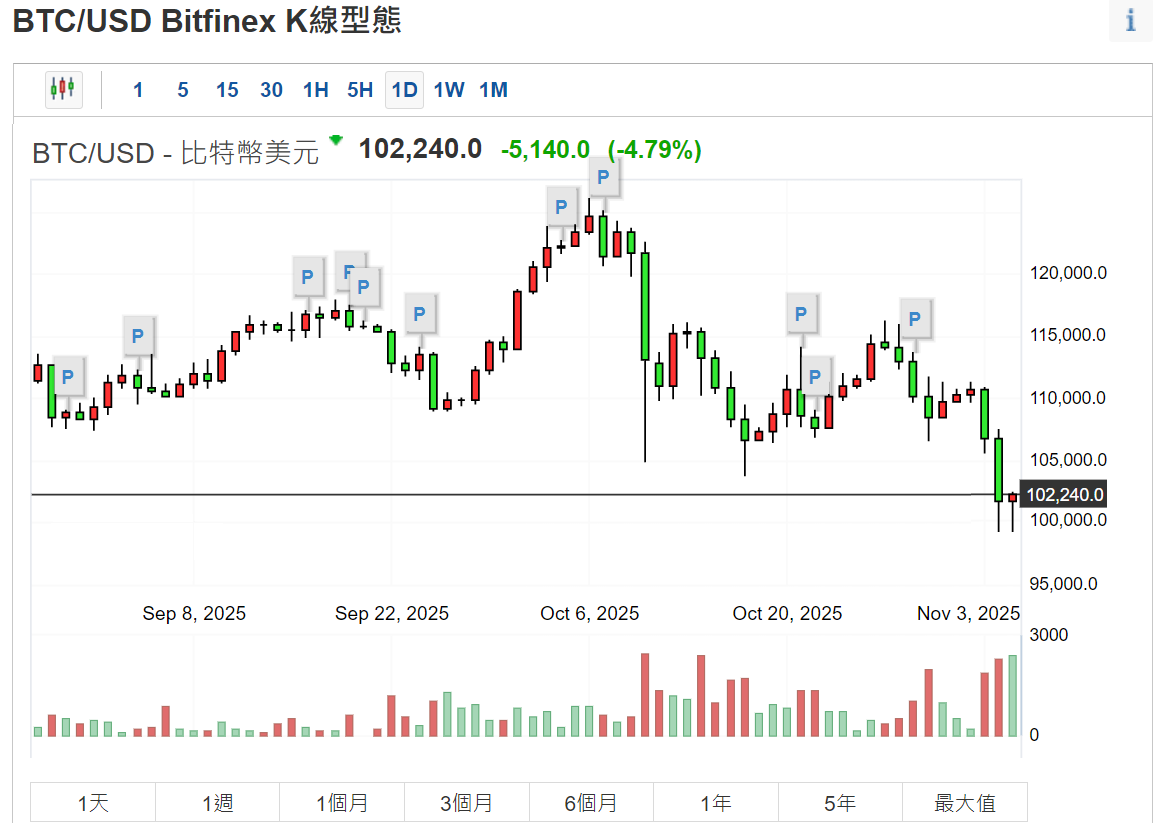Enable the 1M monthly timeframe

[492, 89]
